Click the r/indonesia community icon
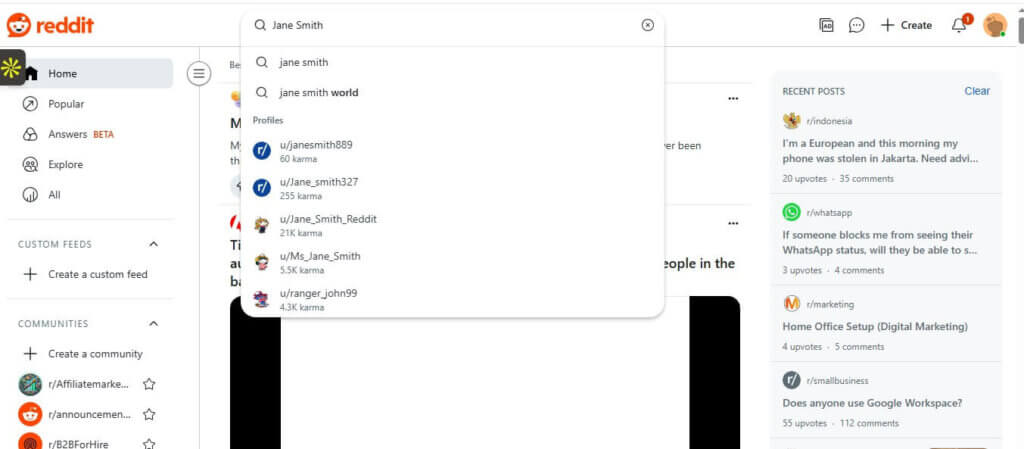1024x449 pixels. pos(792,121)
